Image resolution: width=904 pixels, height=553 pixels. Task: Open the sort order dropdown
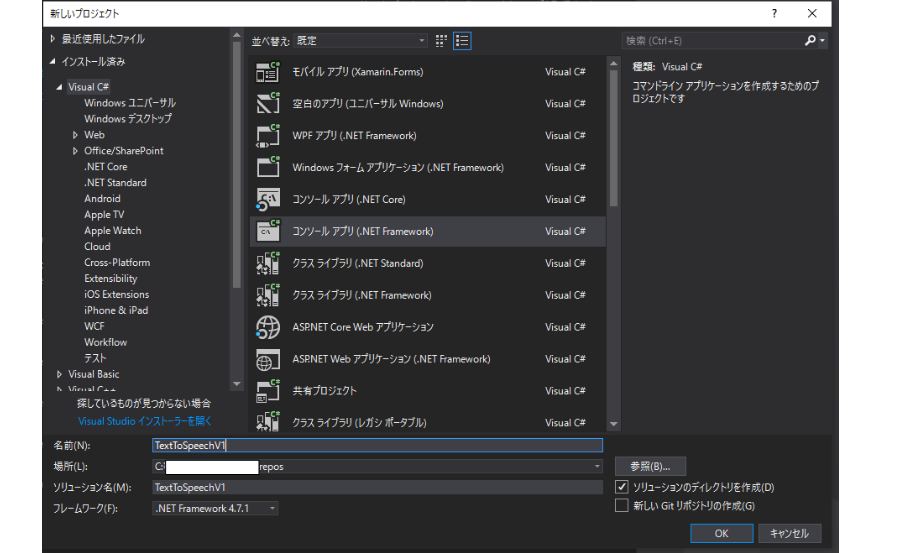[x=360, y=41]
